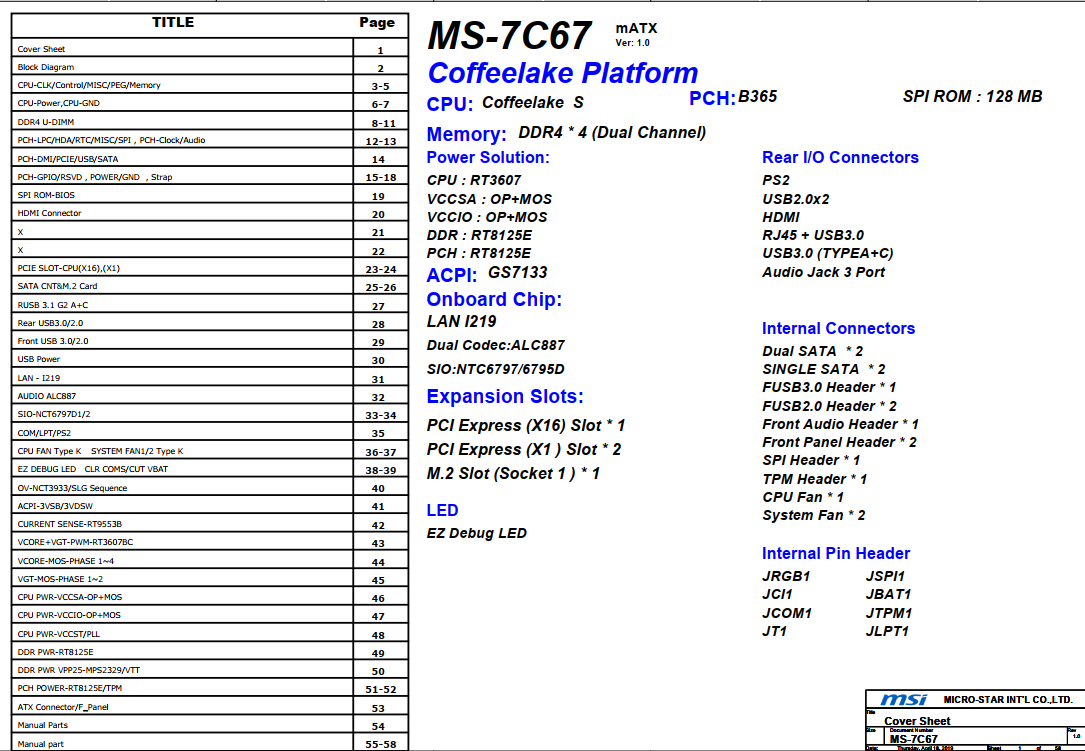Click 'EZ DEBUG LED CLR COMS/CUT VBAT' row
The height and width of the screenshot is (751, 1085).
210,469
